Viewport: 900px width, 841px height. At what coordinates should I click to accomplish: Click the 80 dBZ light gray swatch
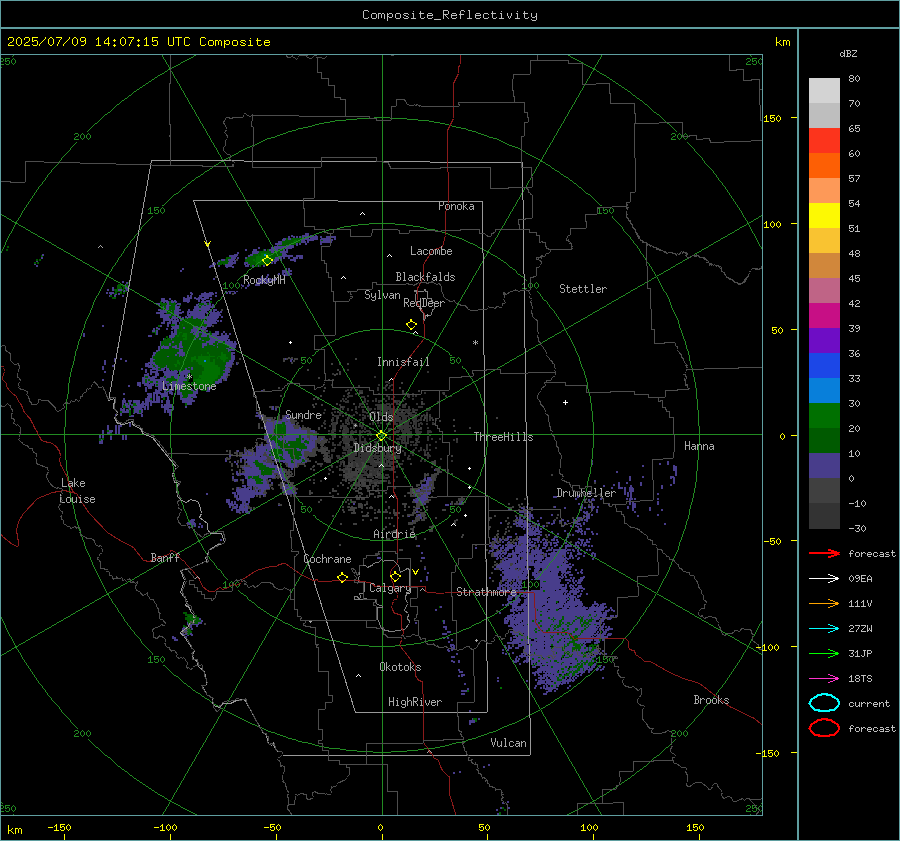824,90
